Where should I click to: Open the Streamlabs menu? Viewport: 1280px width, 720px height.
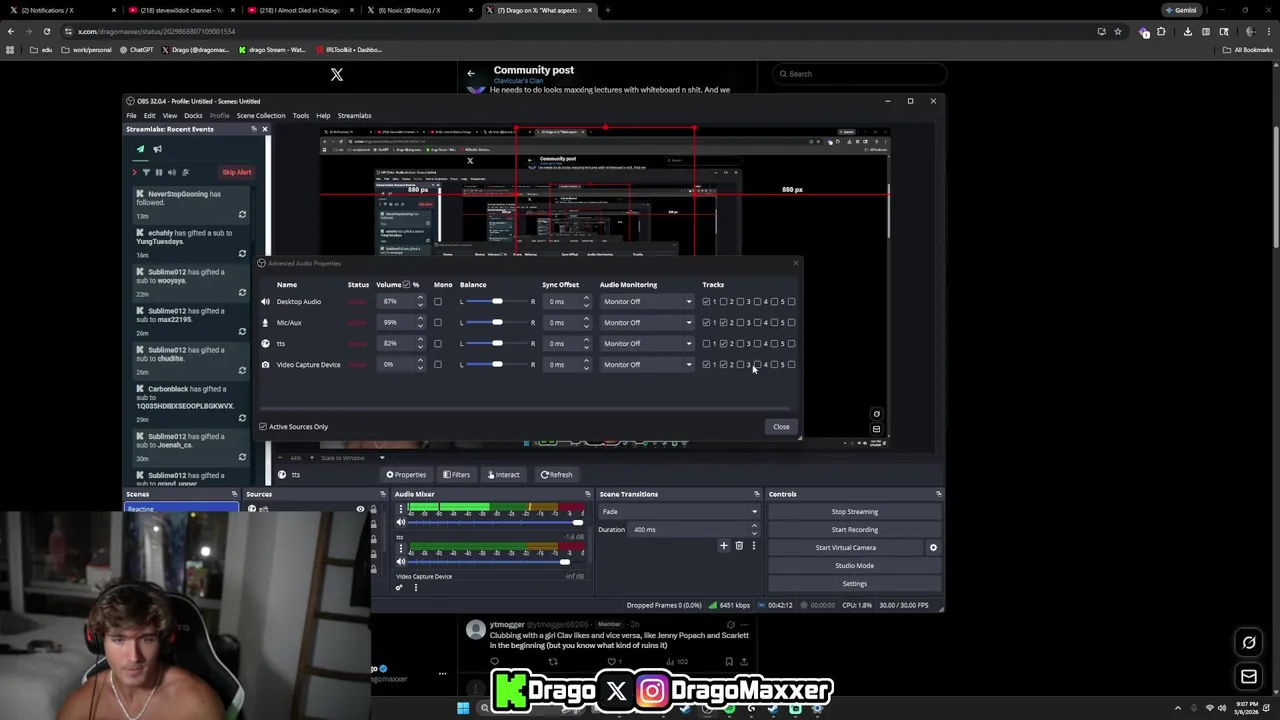click(x=354, y=115)
